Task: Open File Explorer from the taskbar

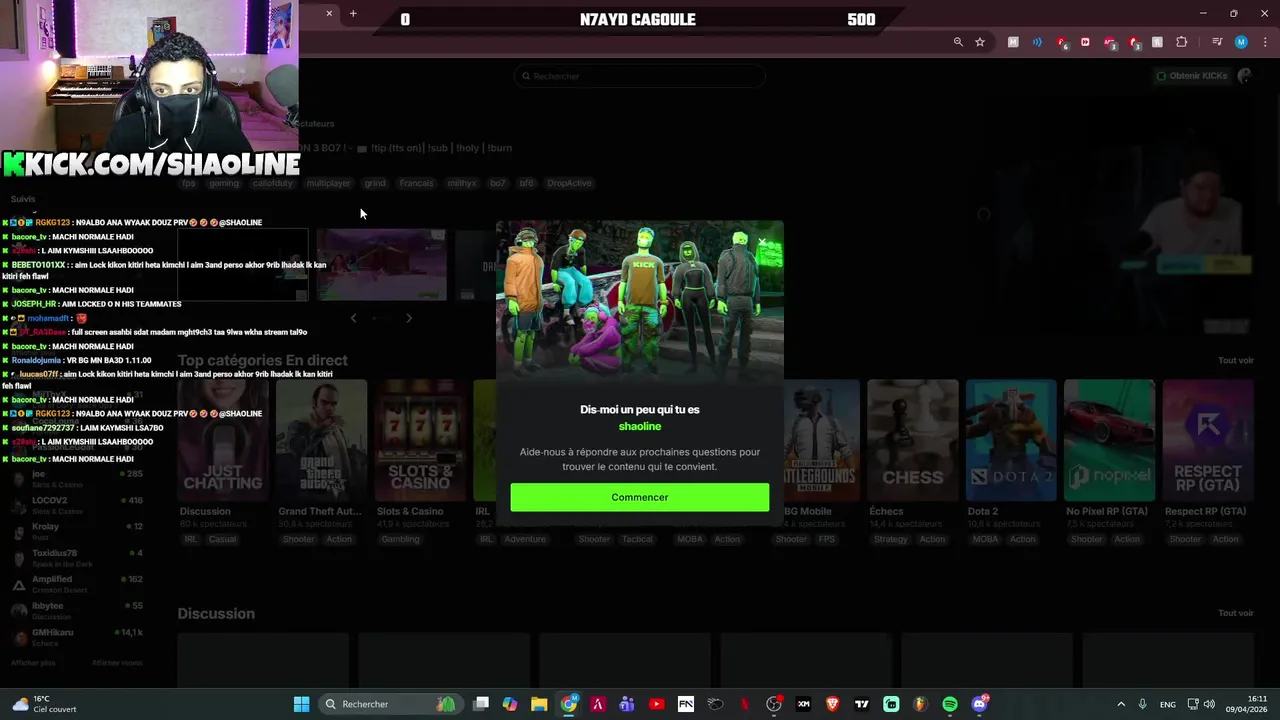Action: point(539,704)
